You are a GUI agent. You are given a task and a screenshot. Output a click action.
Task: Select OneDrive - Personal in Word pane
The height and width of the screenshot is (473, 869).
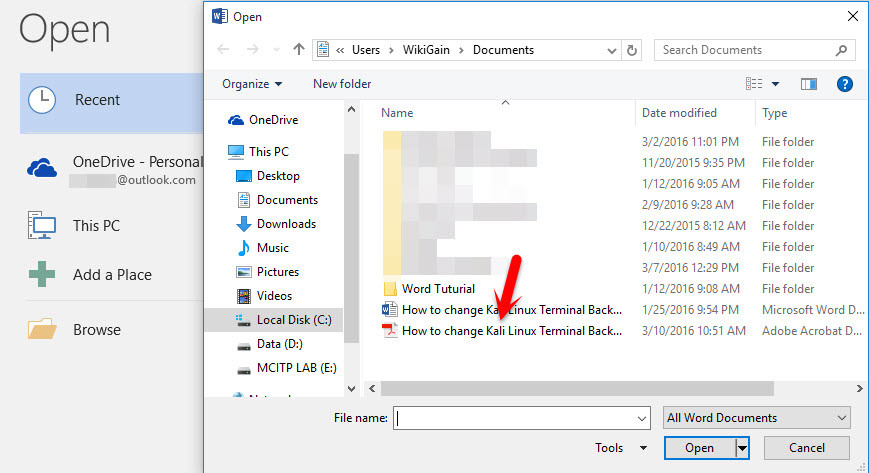(115, 169)
